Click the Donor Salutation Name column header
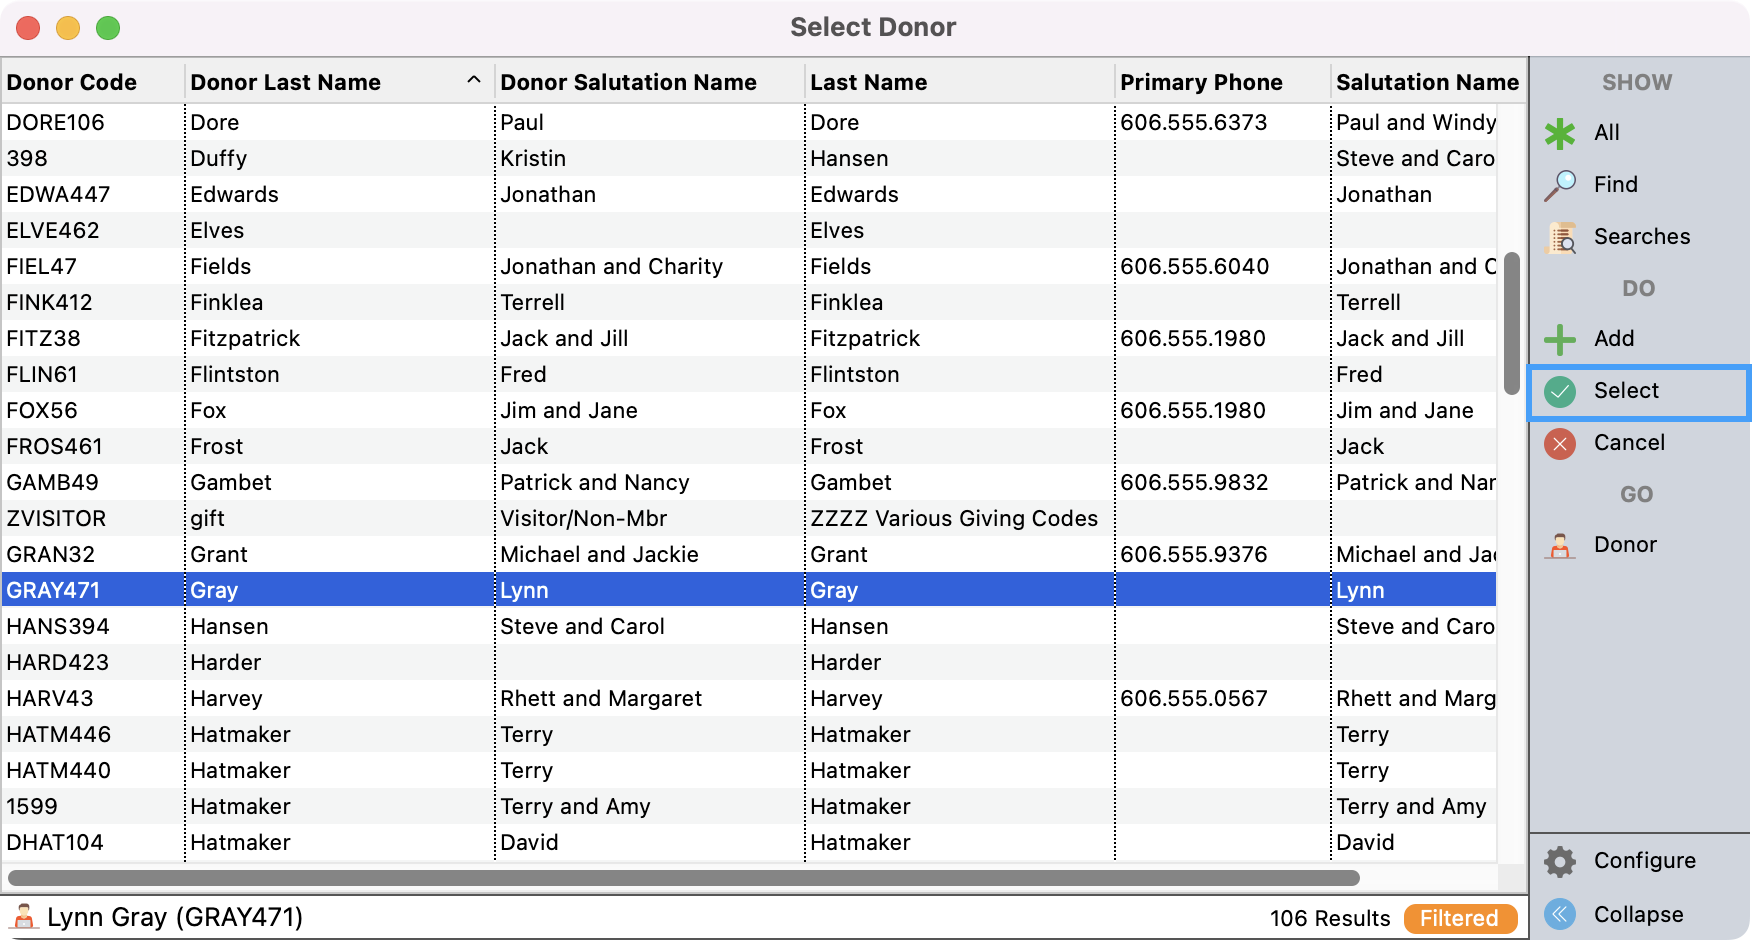 click(x=628, y=82)
